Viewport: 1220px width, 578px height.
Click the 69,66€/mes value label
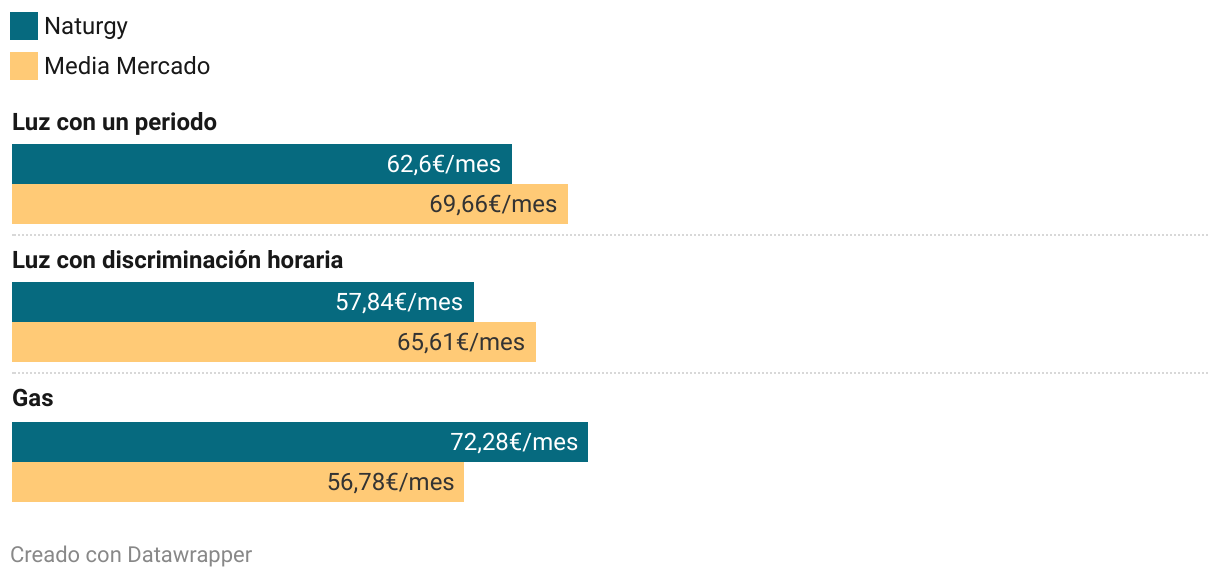493,204
